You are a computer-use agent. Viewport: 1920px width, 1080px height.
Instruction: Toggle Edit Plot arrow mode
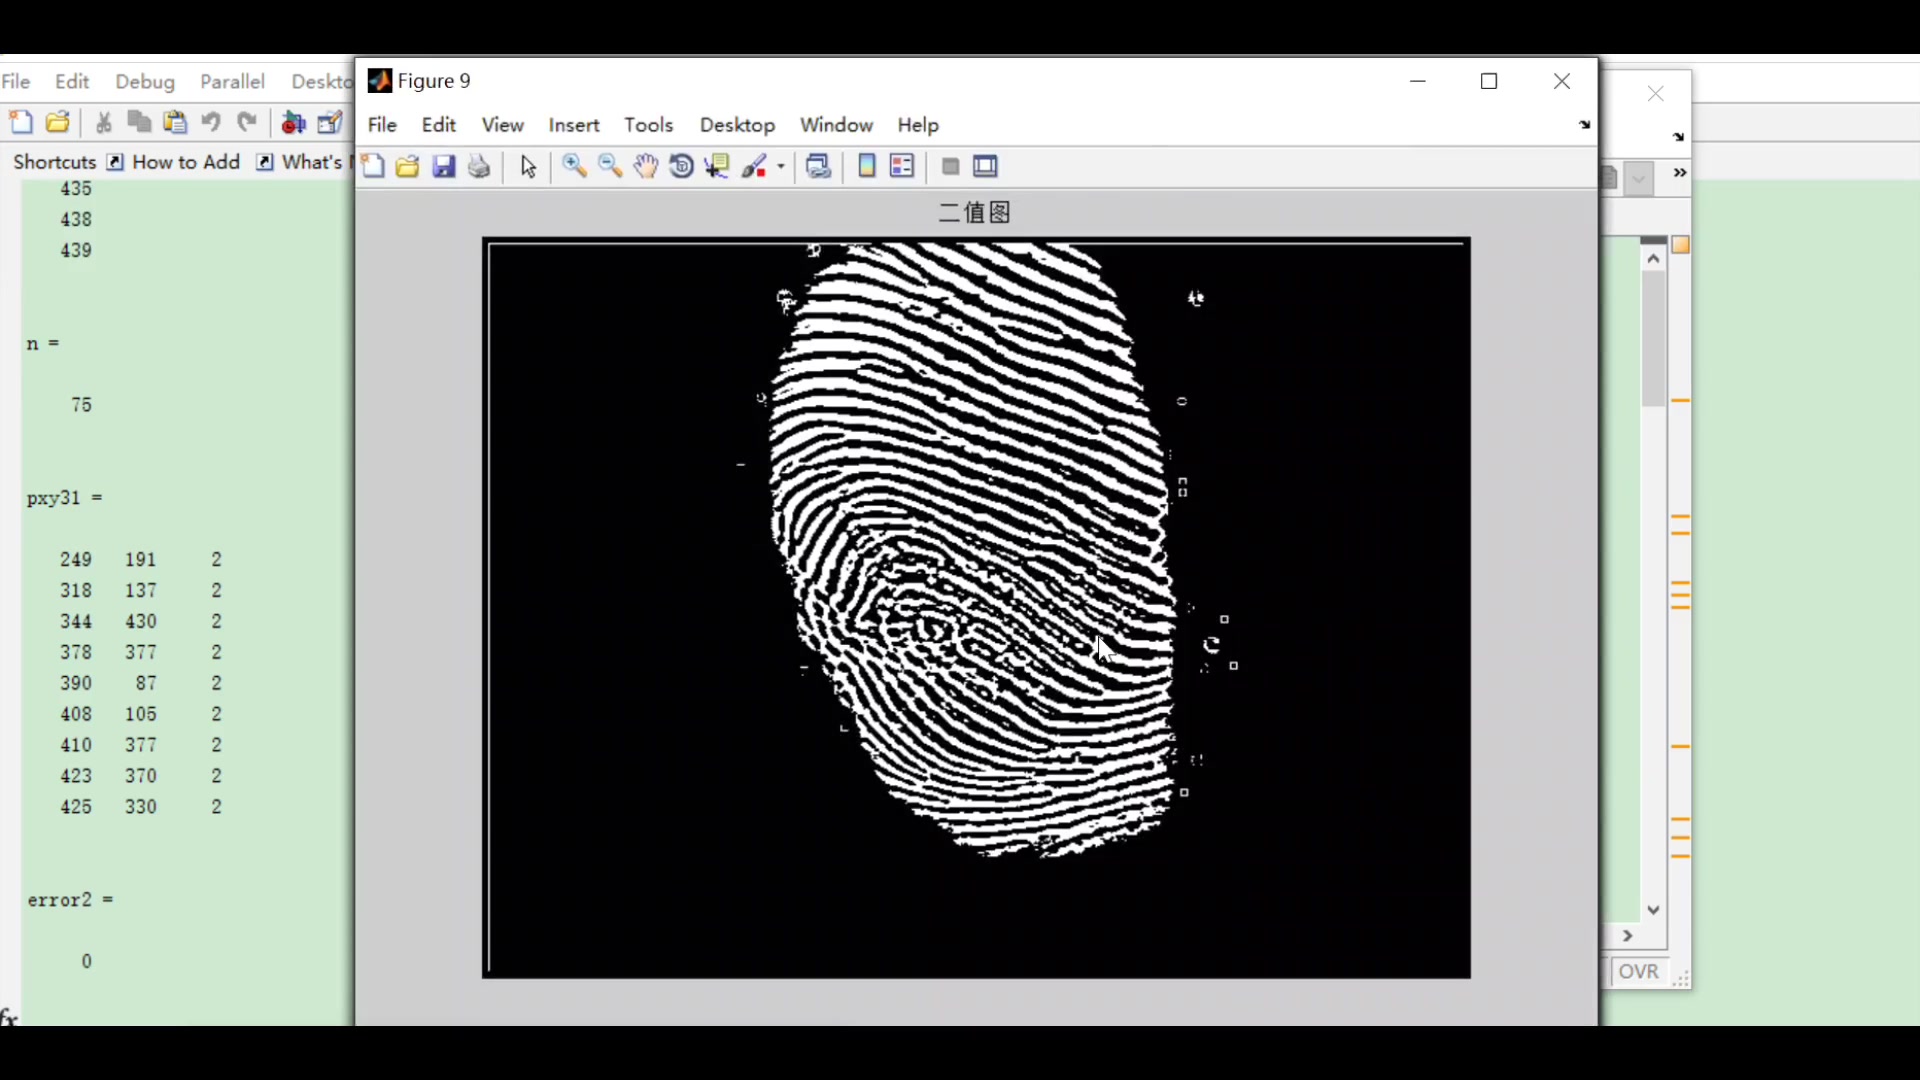pyautogui.click(x=528, y=167)
